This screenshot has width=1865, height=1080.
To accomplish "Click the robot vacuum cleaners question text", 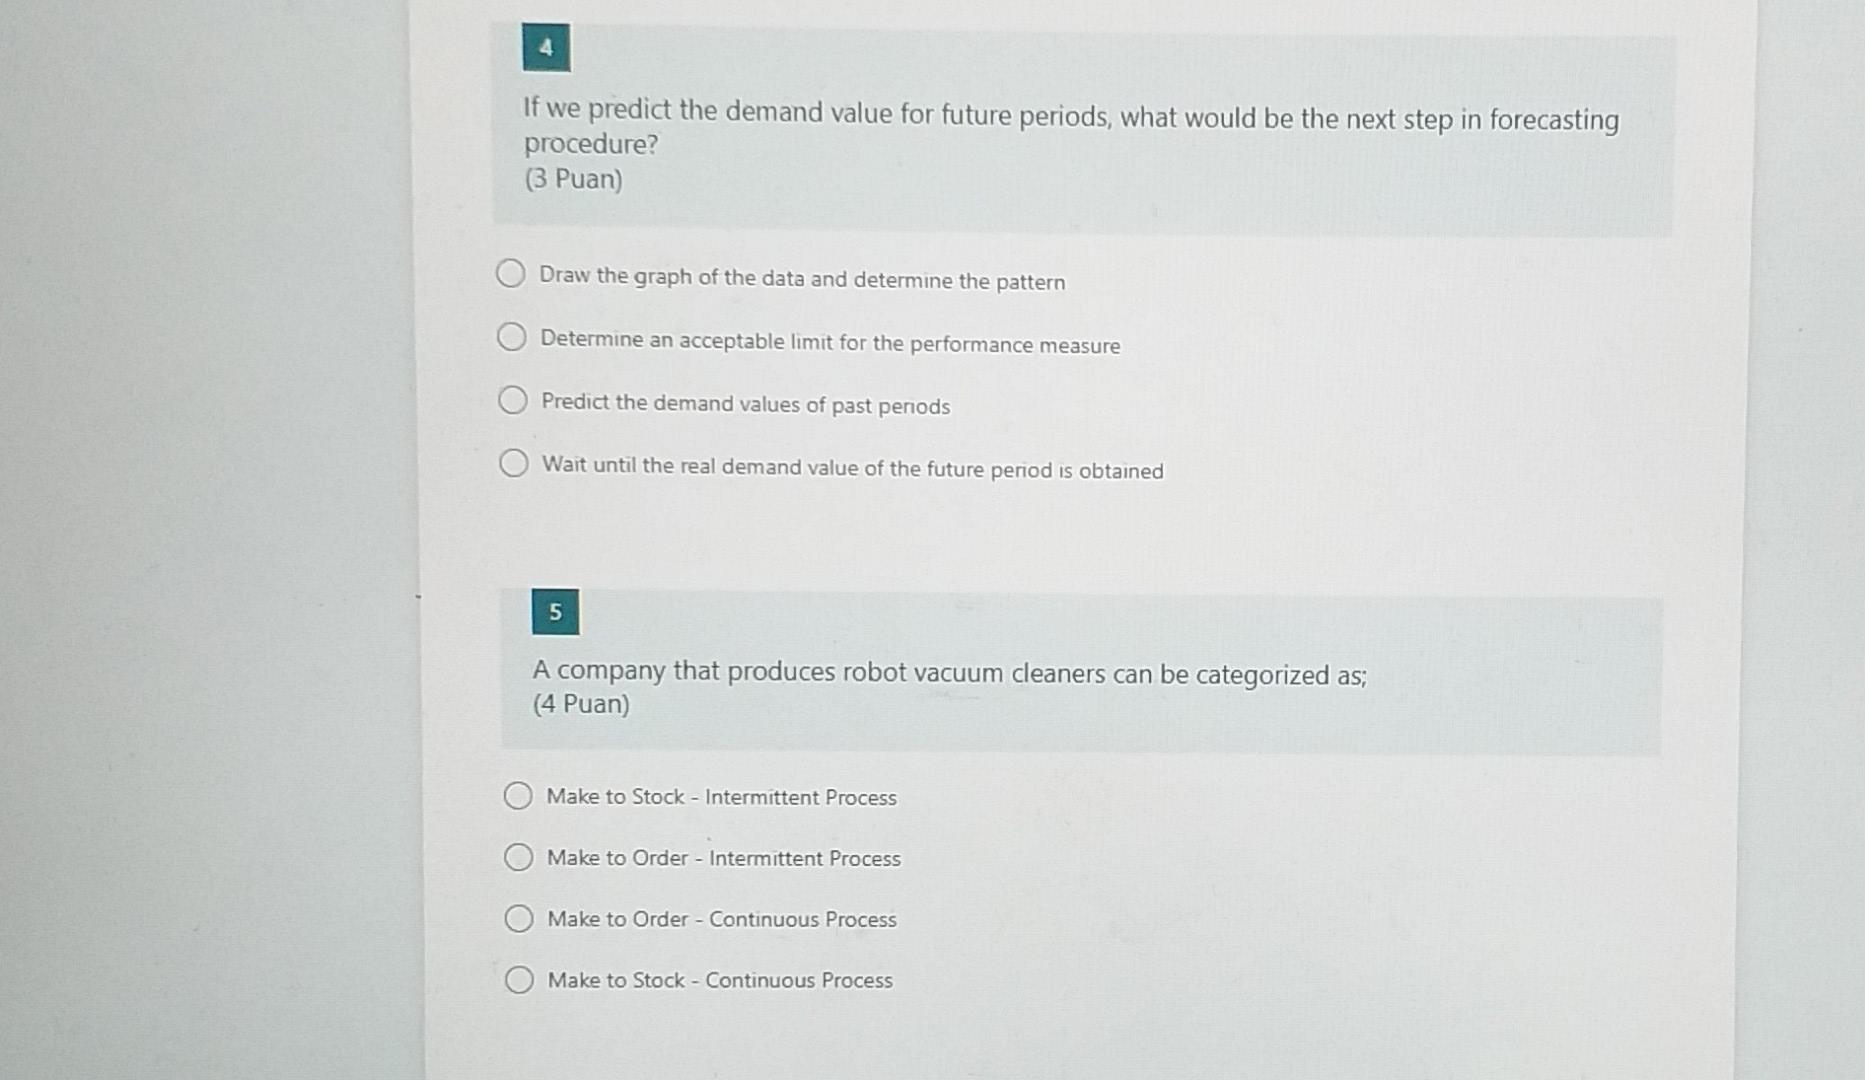I will 949,674.
